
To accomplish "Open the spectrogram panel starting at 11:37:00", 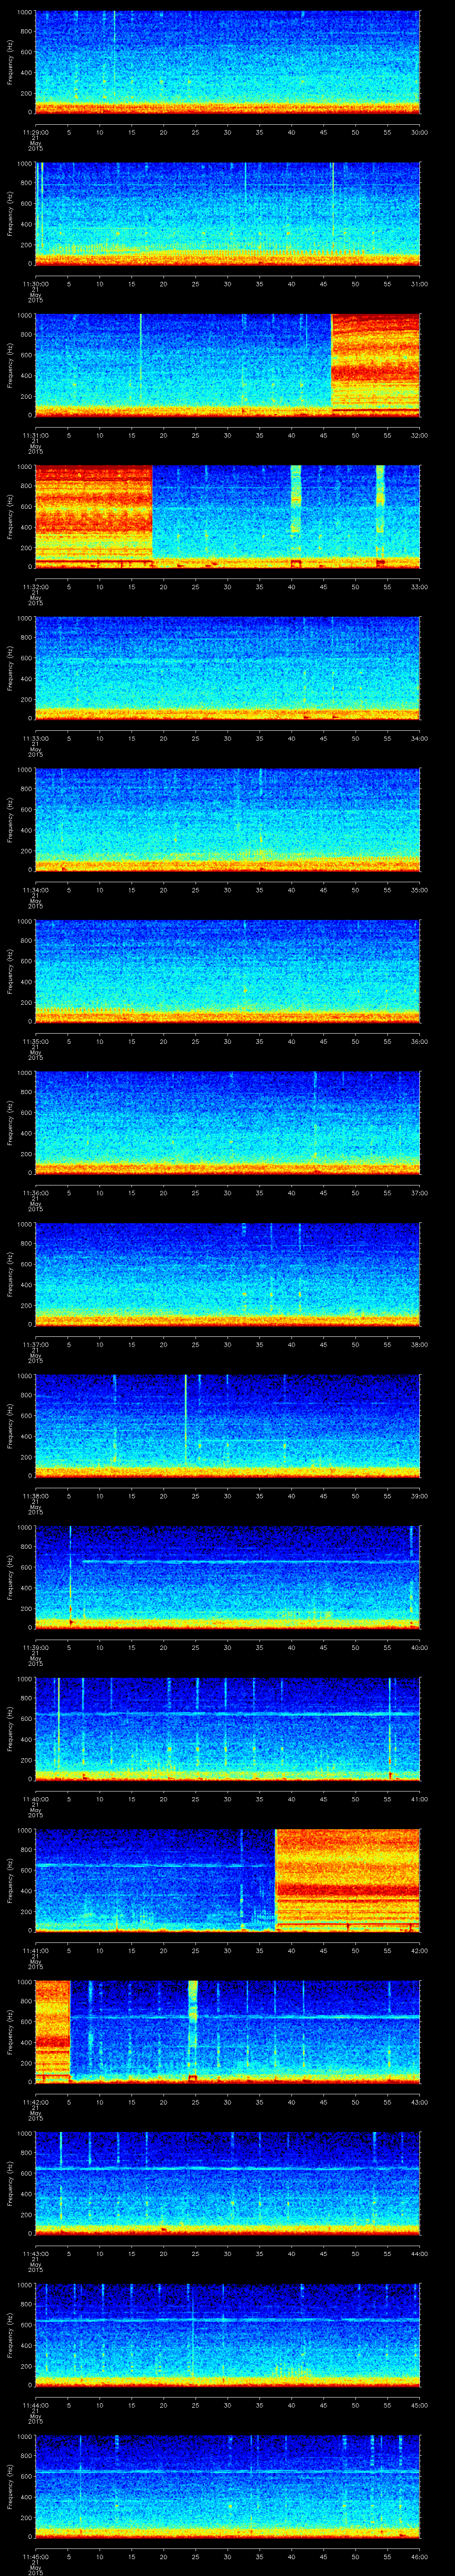I will 228,1274.
